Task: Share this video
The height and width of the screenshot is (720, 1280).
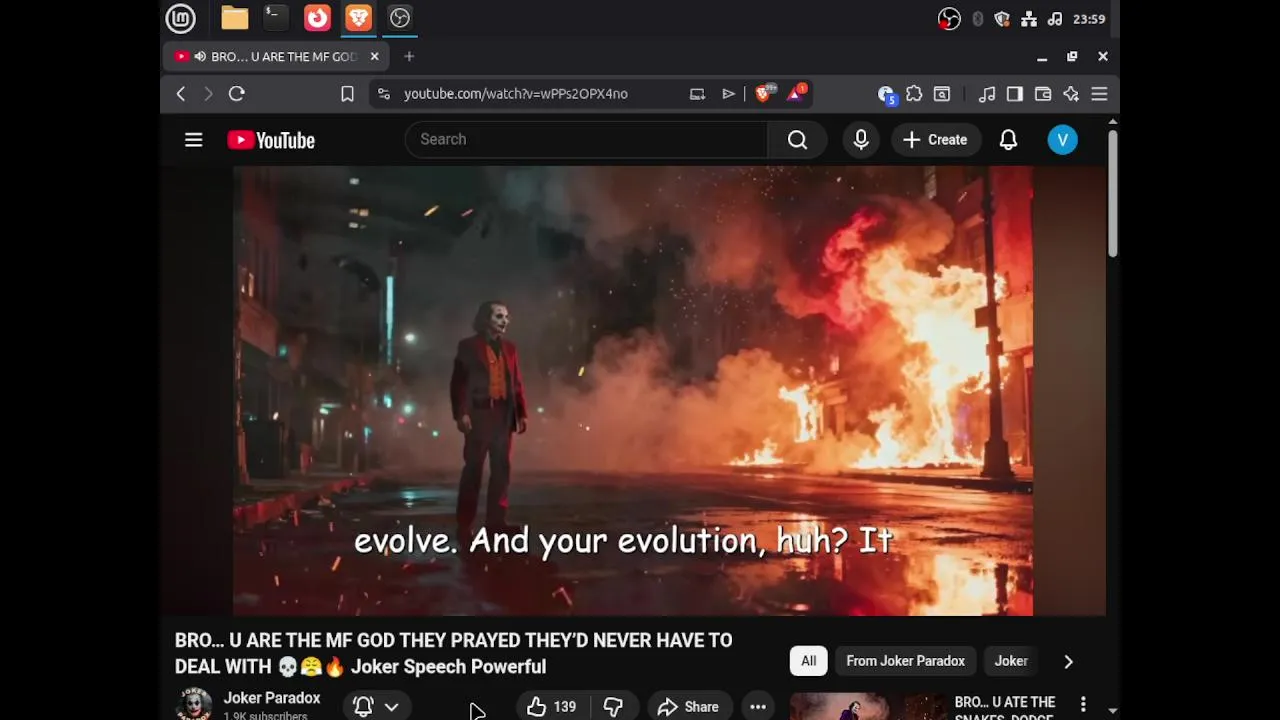Action: pyautogui.click(x=688, y=706)
